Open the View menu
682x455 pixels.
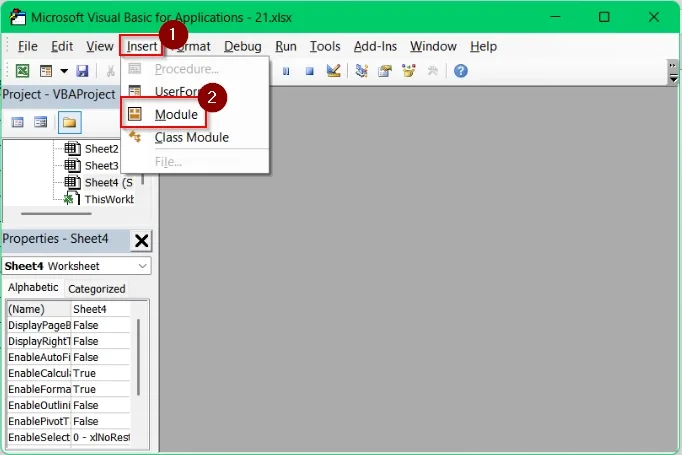pyautogui.click(x=100, y=46)
